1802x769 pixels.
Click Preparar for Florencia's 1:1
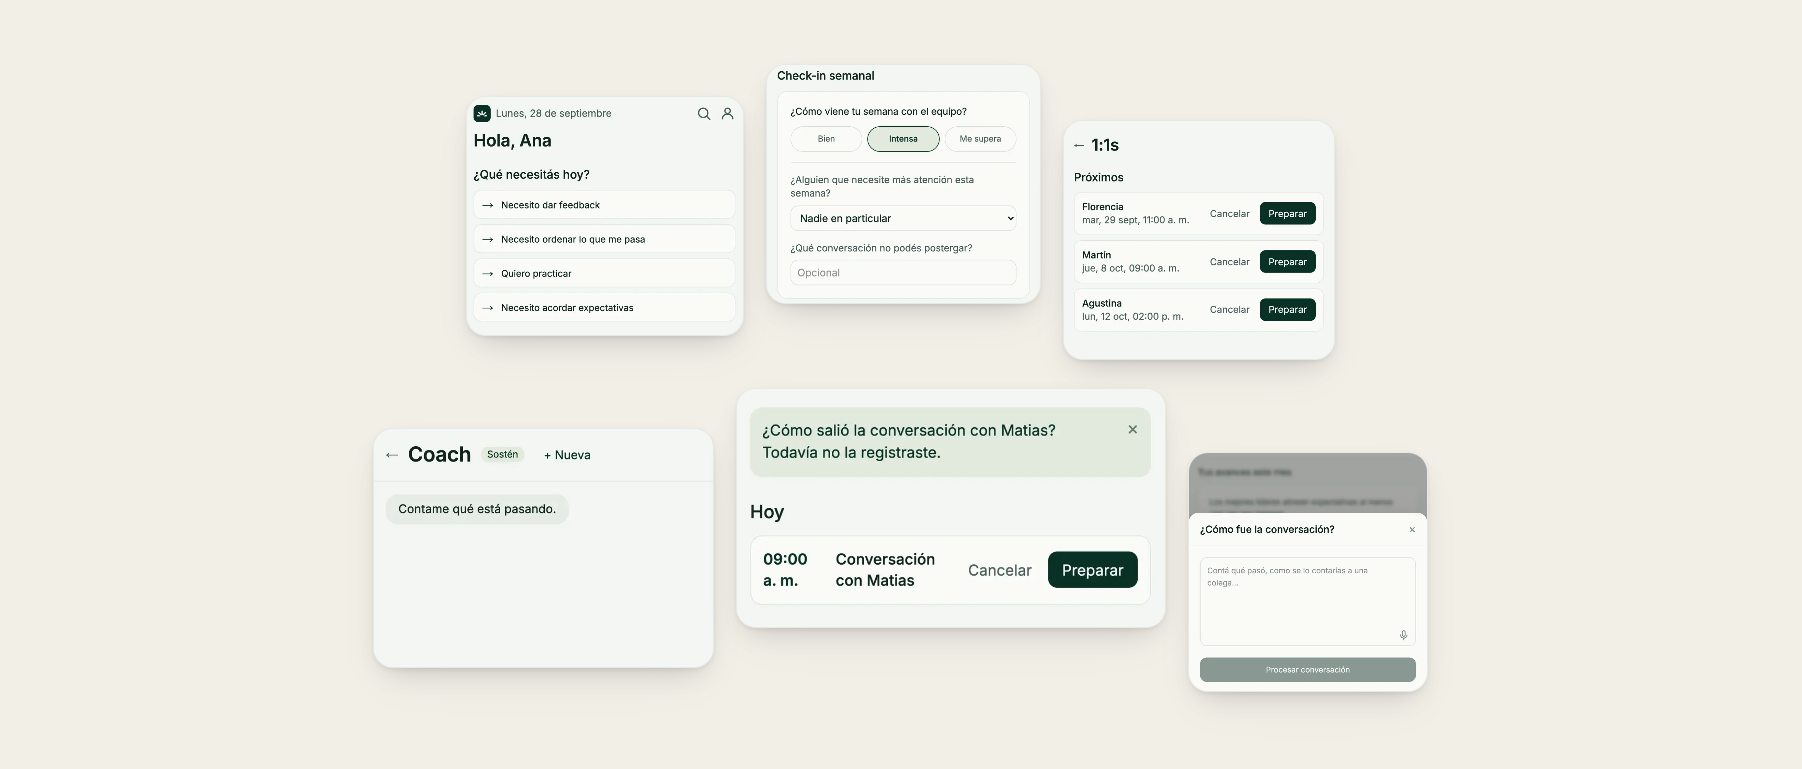1287,214
